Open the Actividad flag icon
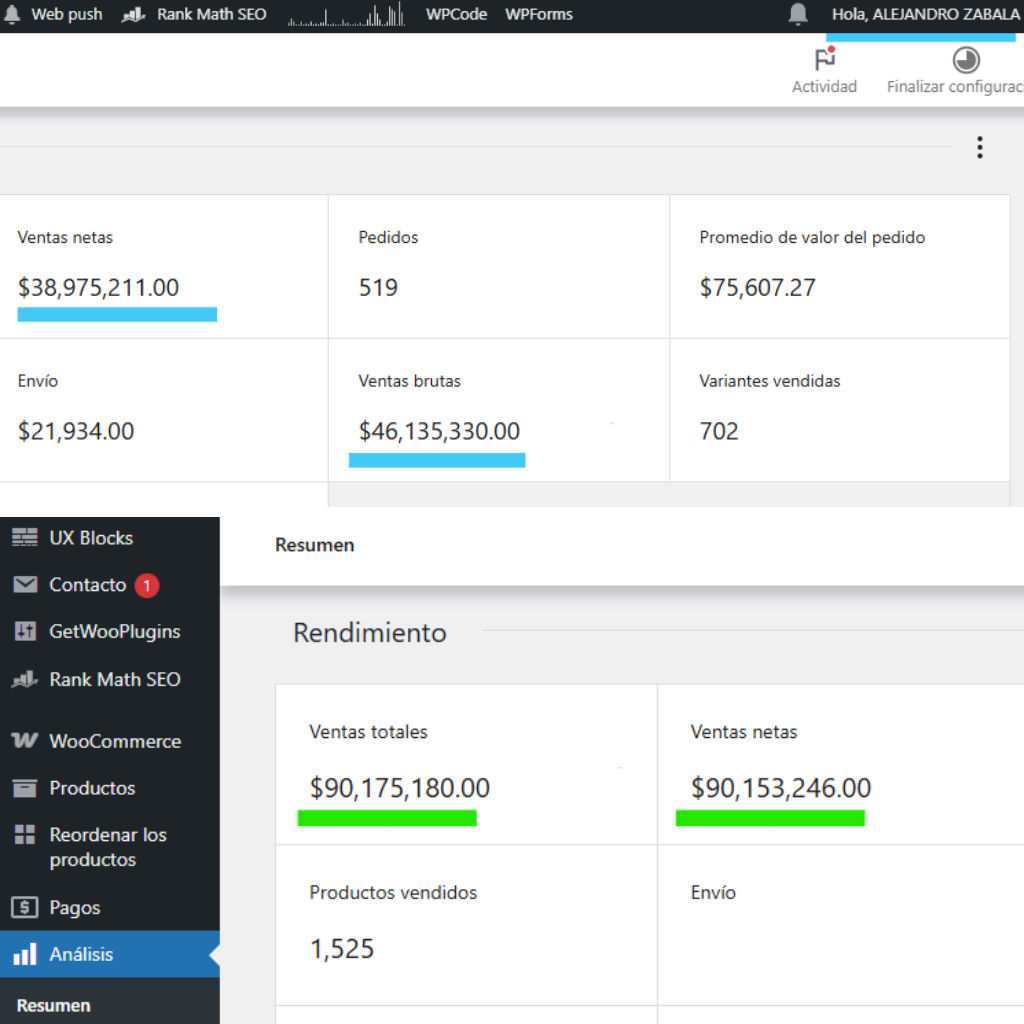The image size is (1024, 1024). pyautogui.click(x=824, y=60)
